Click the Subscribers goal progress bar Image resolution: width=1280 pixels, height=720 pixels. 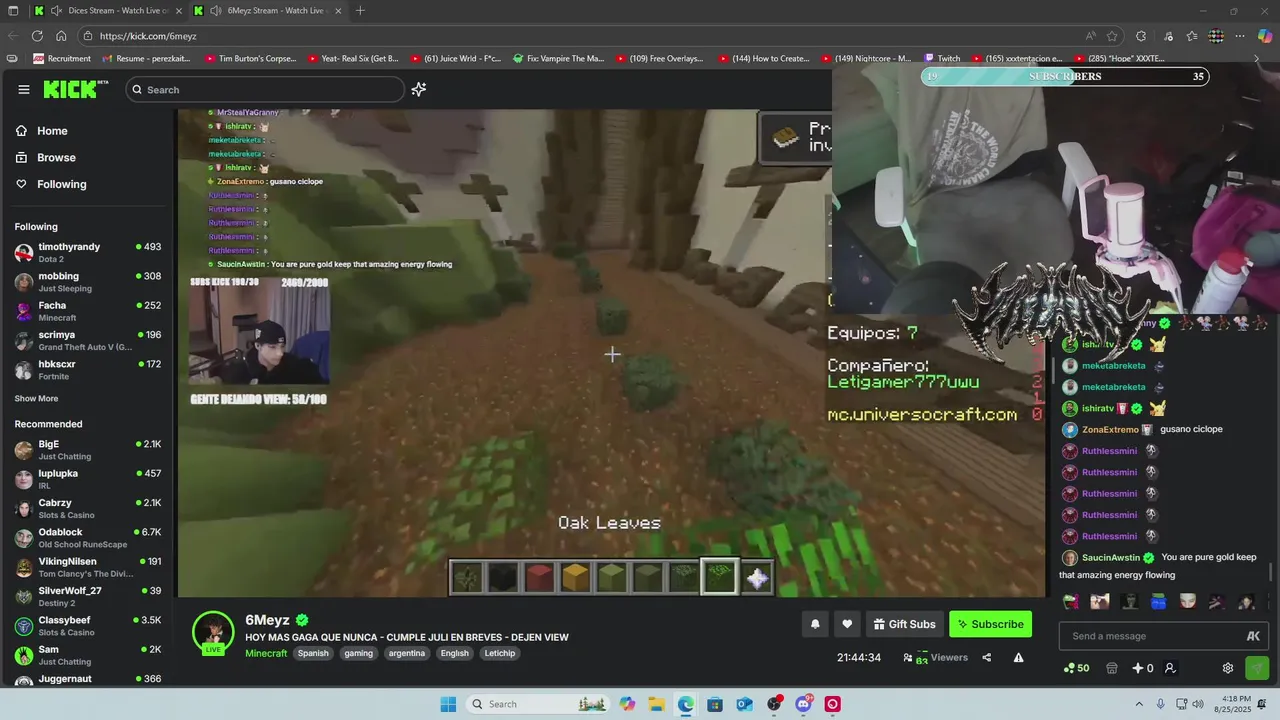(x=1065, y=76)
